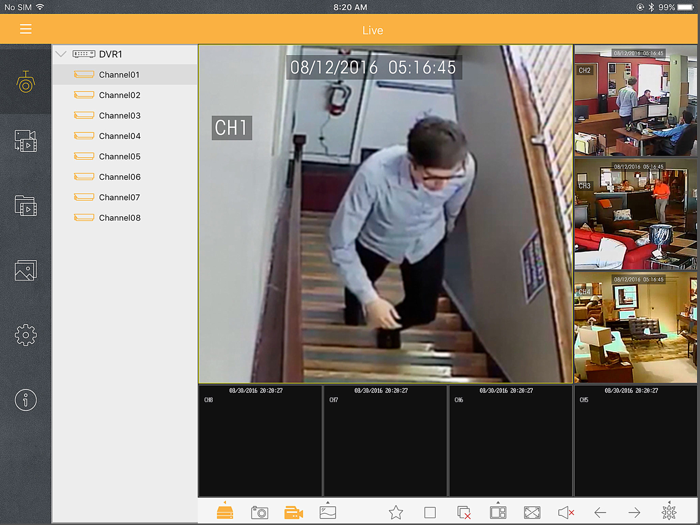
Task: Open the split-screen layout icon
Action: pyautogui.click(x=498, y=512)
